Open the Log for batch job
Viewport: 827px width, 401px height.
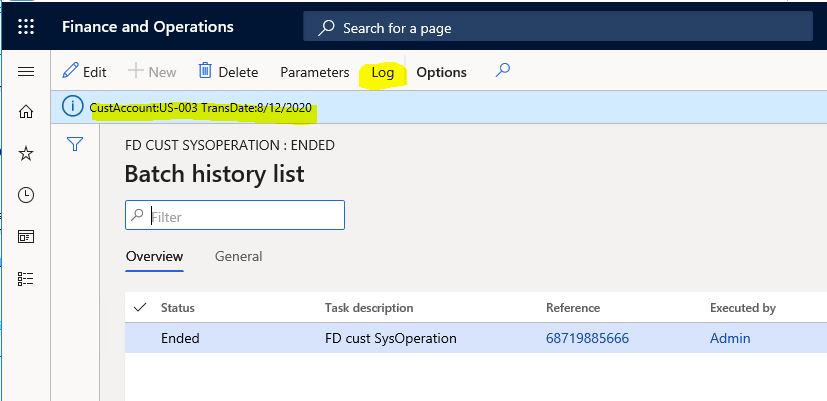pos(382,72)
